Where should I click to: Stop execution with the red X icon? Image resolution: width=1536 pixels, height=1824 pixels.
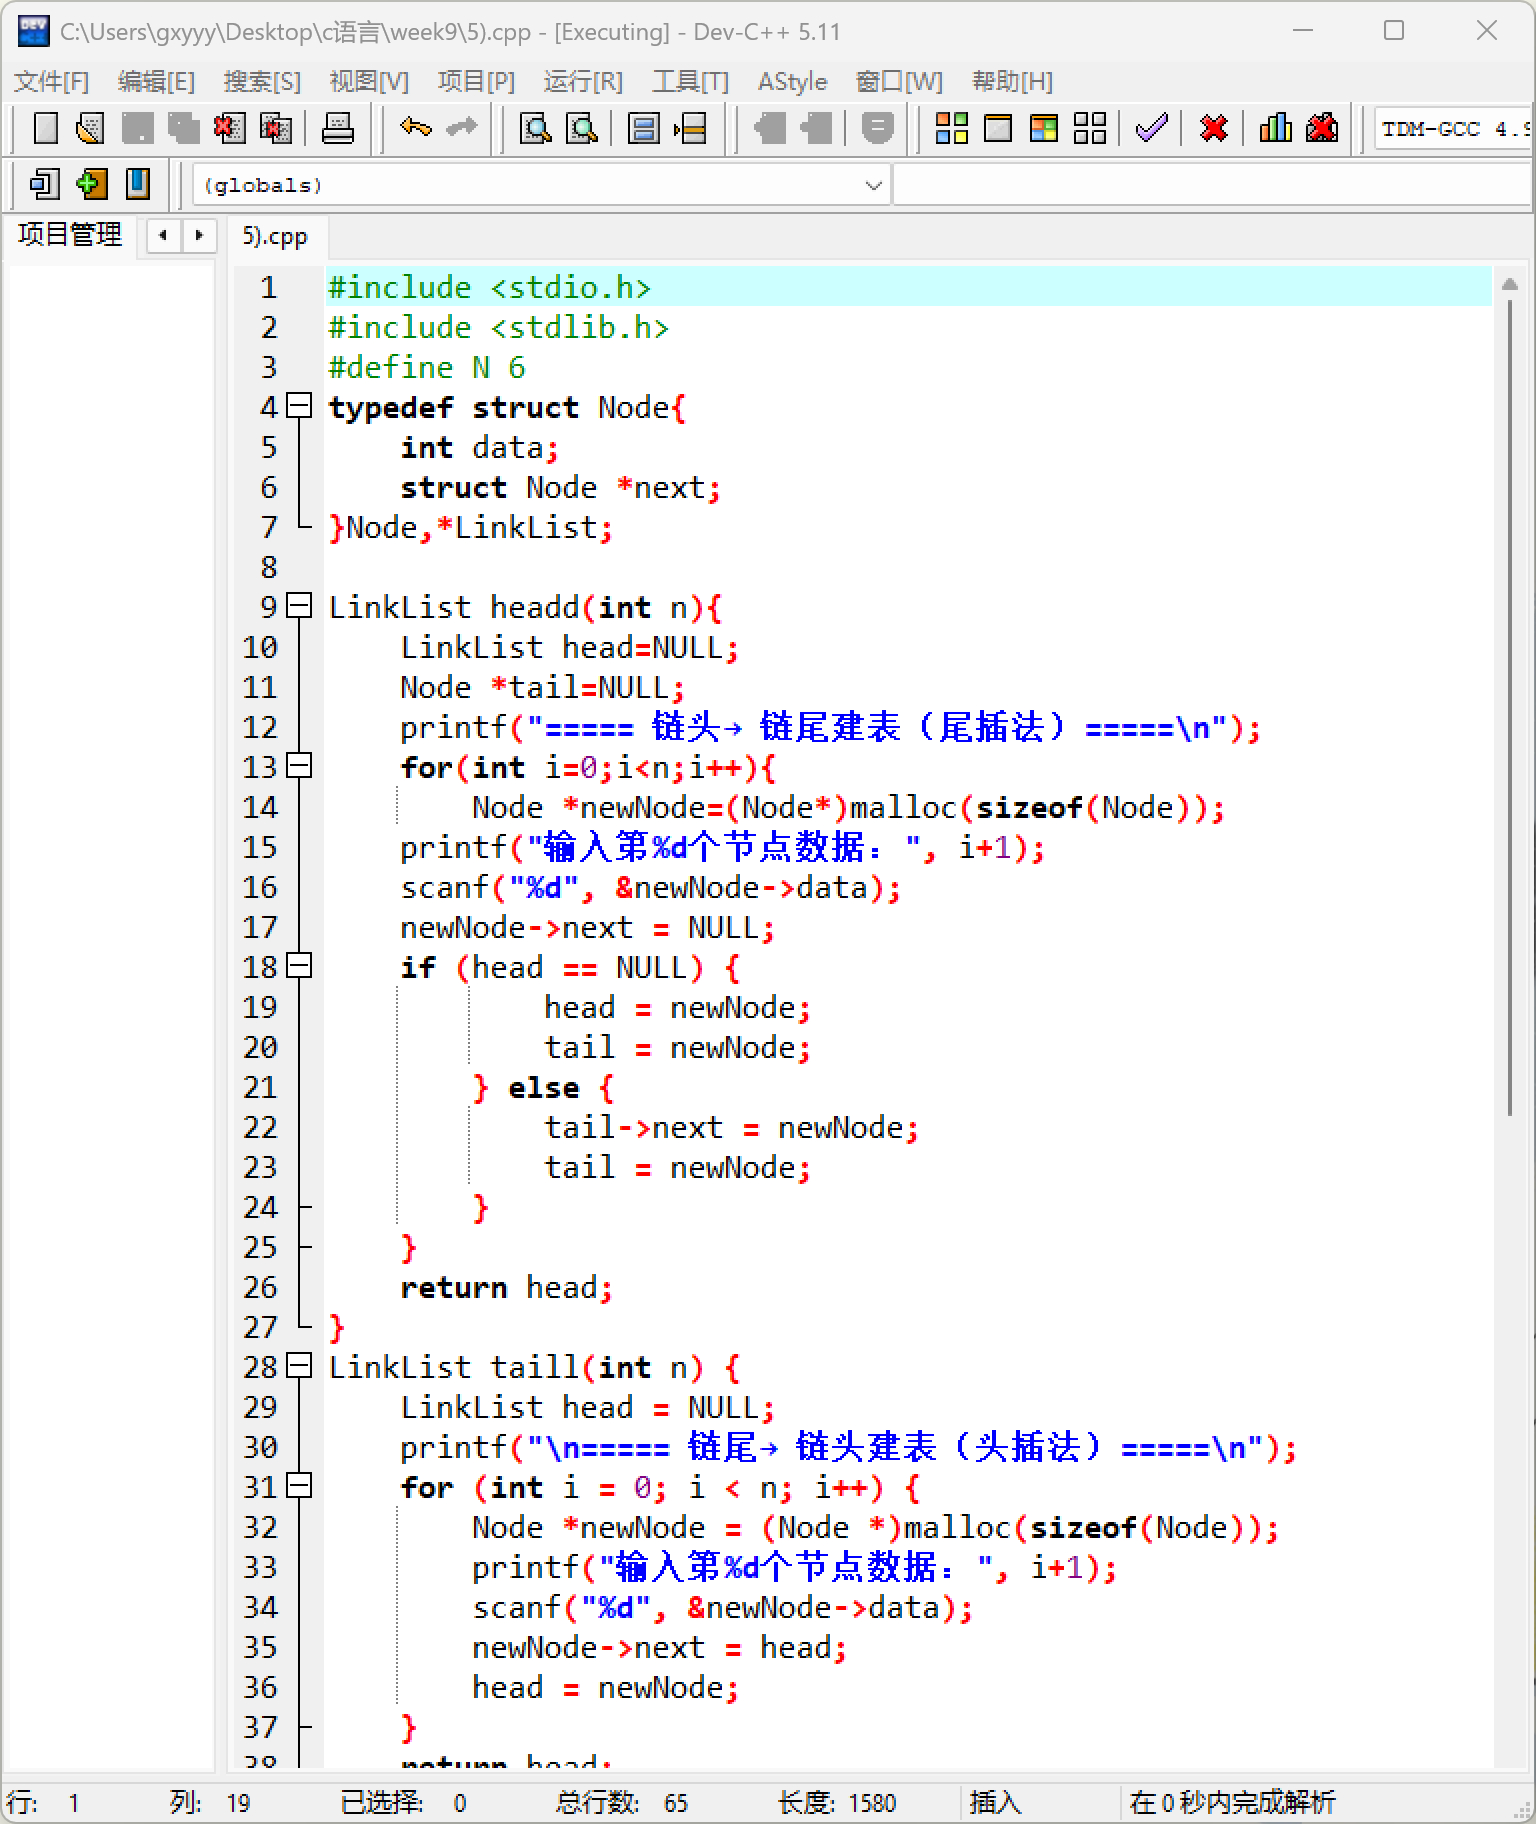click(1214, 128)
